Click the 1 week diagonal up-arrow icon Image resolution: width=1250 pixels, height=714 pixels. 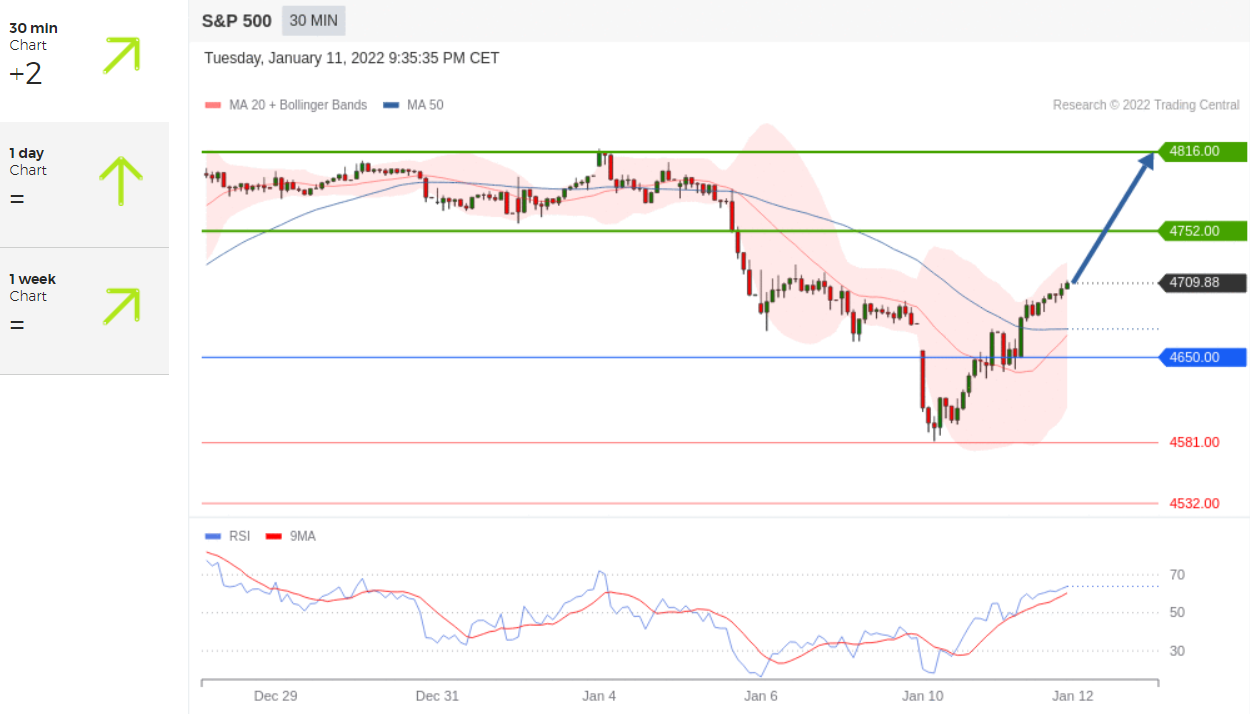tap(121, 306)
